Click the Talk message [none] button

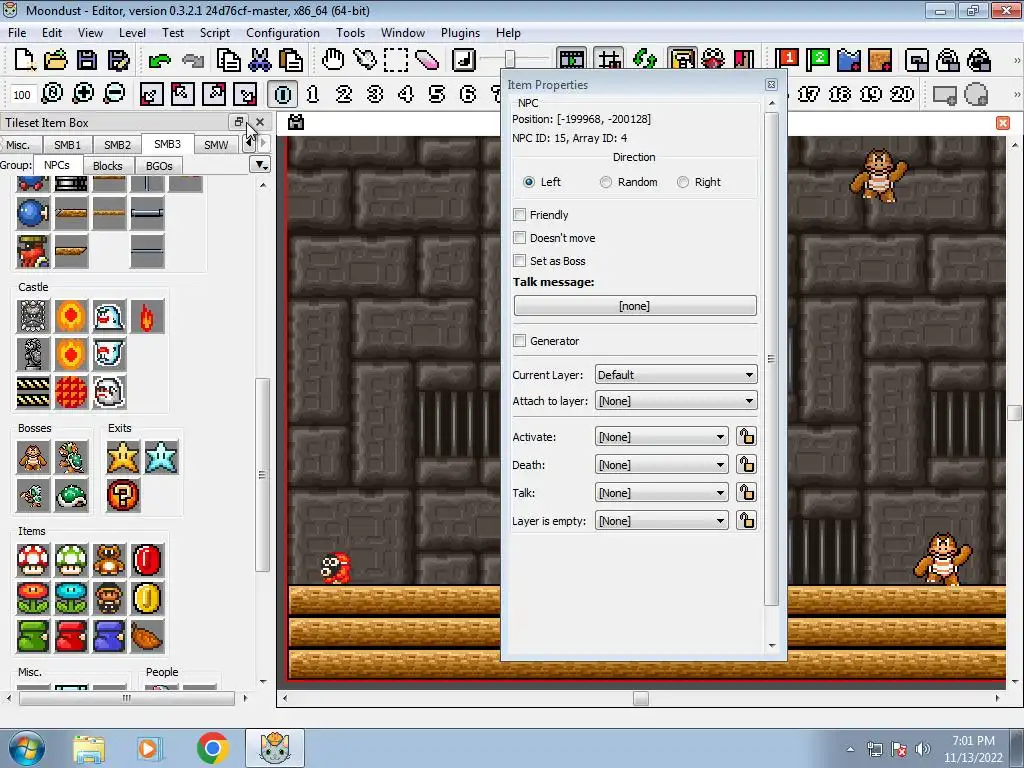635,306
